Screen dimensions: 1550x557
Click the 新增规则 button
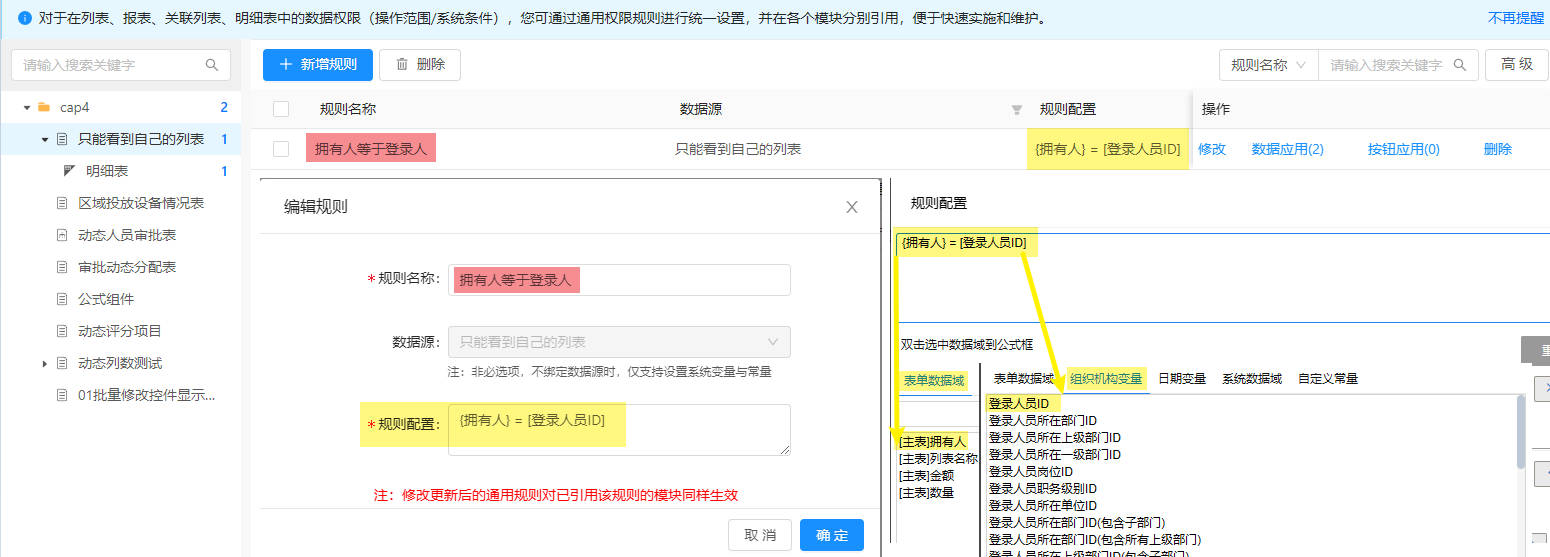(318, 65)
